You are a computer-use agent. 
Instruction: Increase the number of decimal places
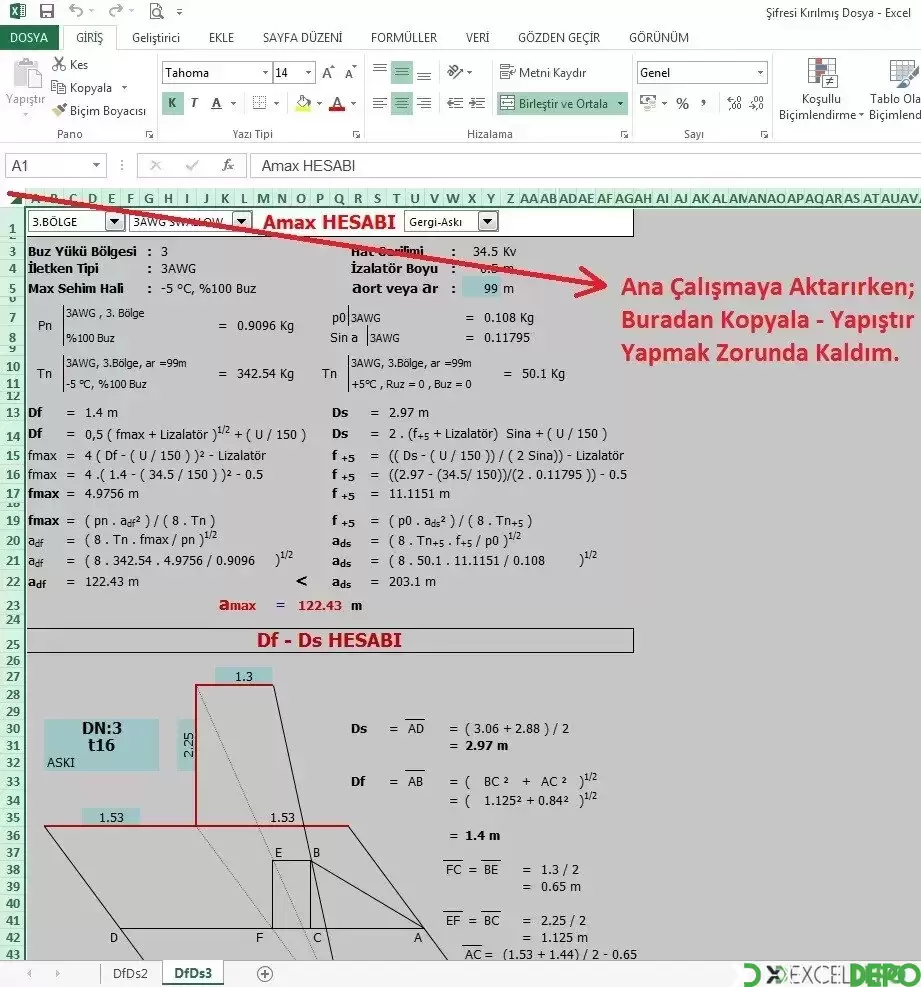[x=734, y=103]
